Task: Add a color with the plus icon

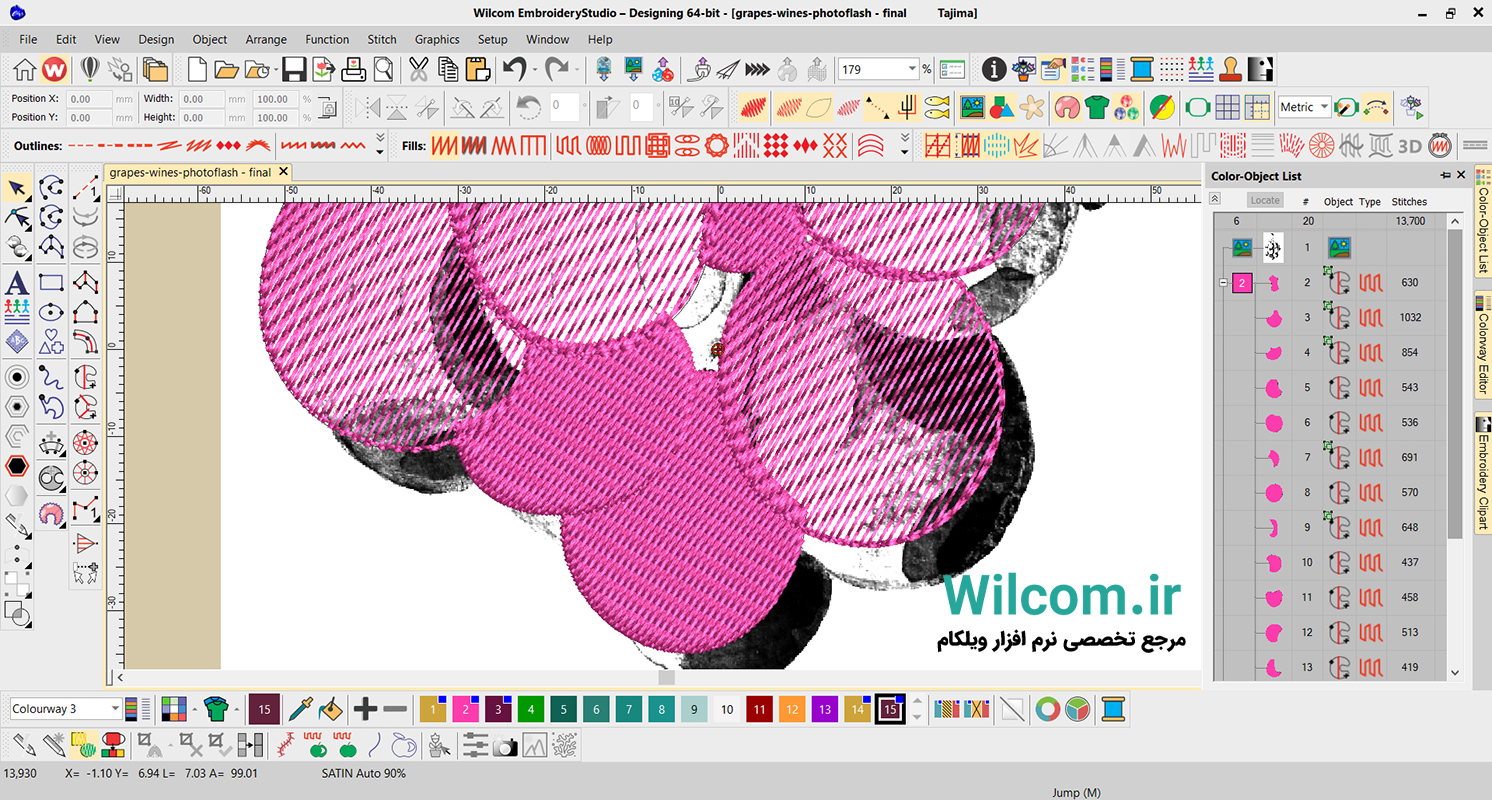Action: coord(365,709)
